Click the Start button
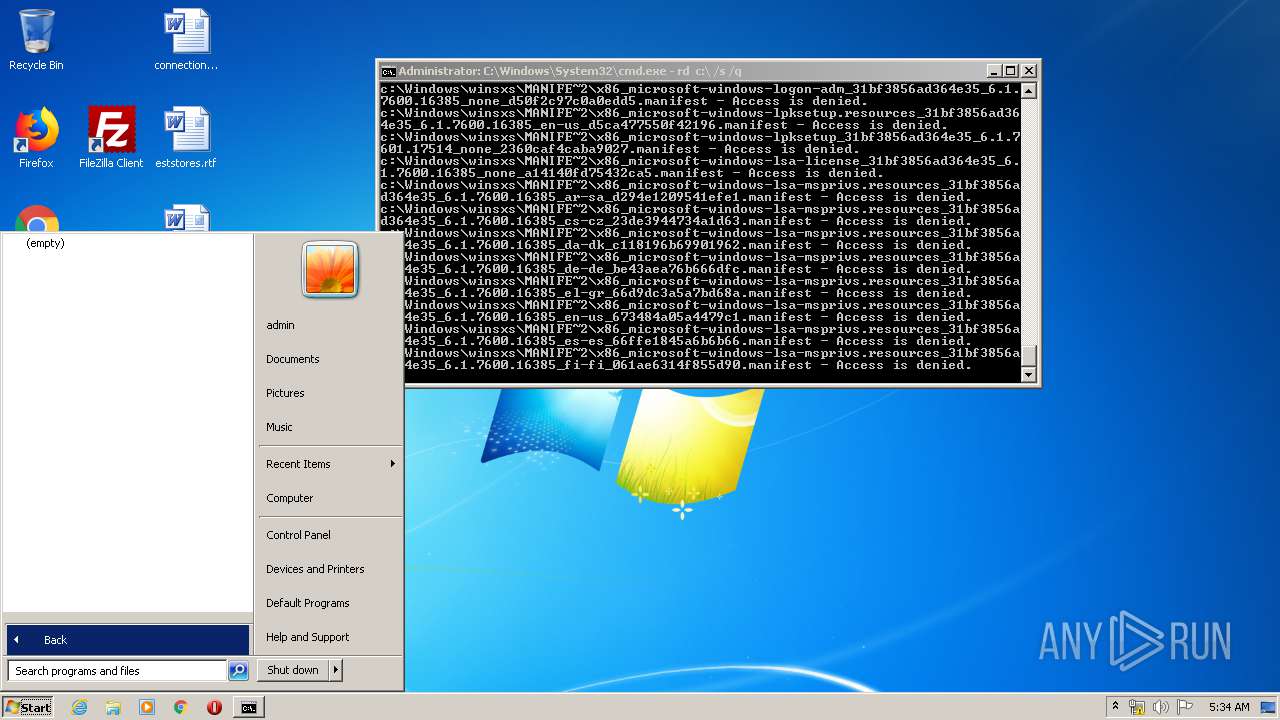The image size is (1280, 720). point(28,707)
